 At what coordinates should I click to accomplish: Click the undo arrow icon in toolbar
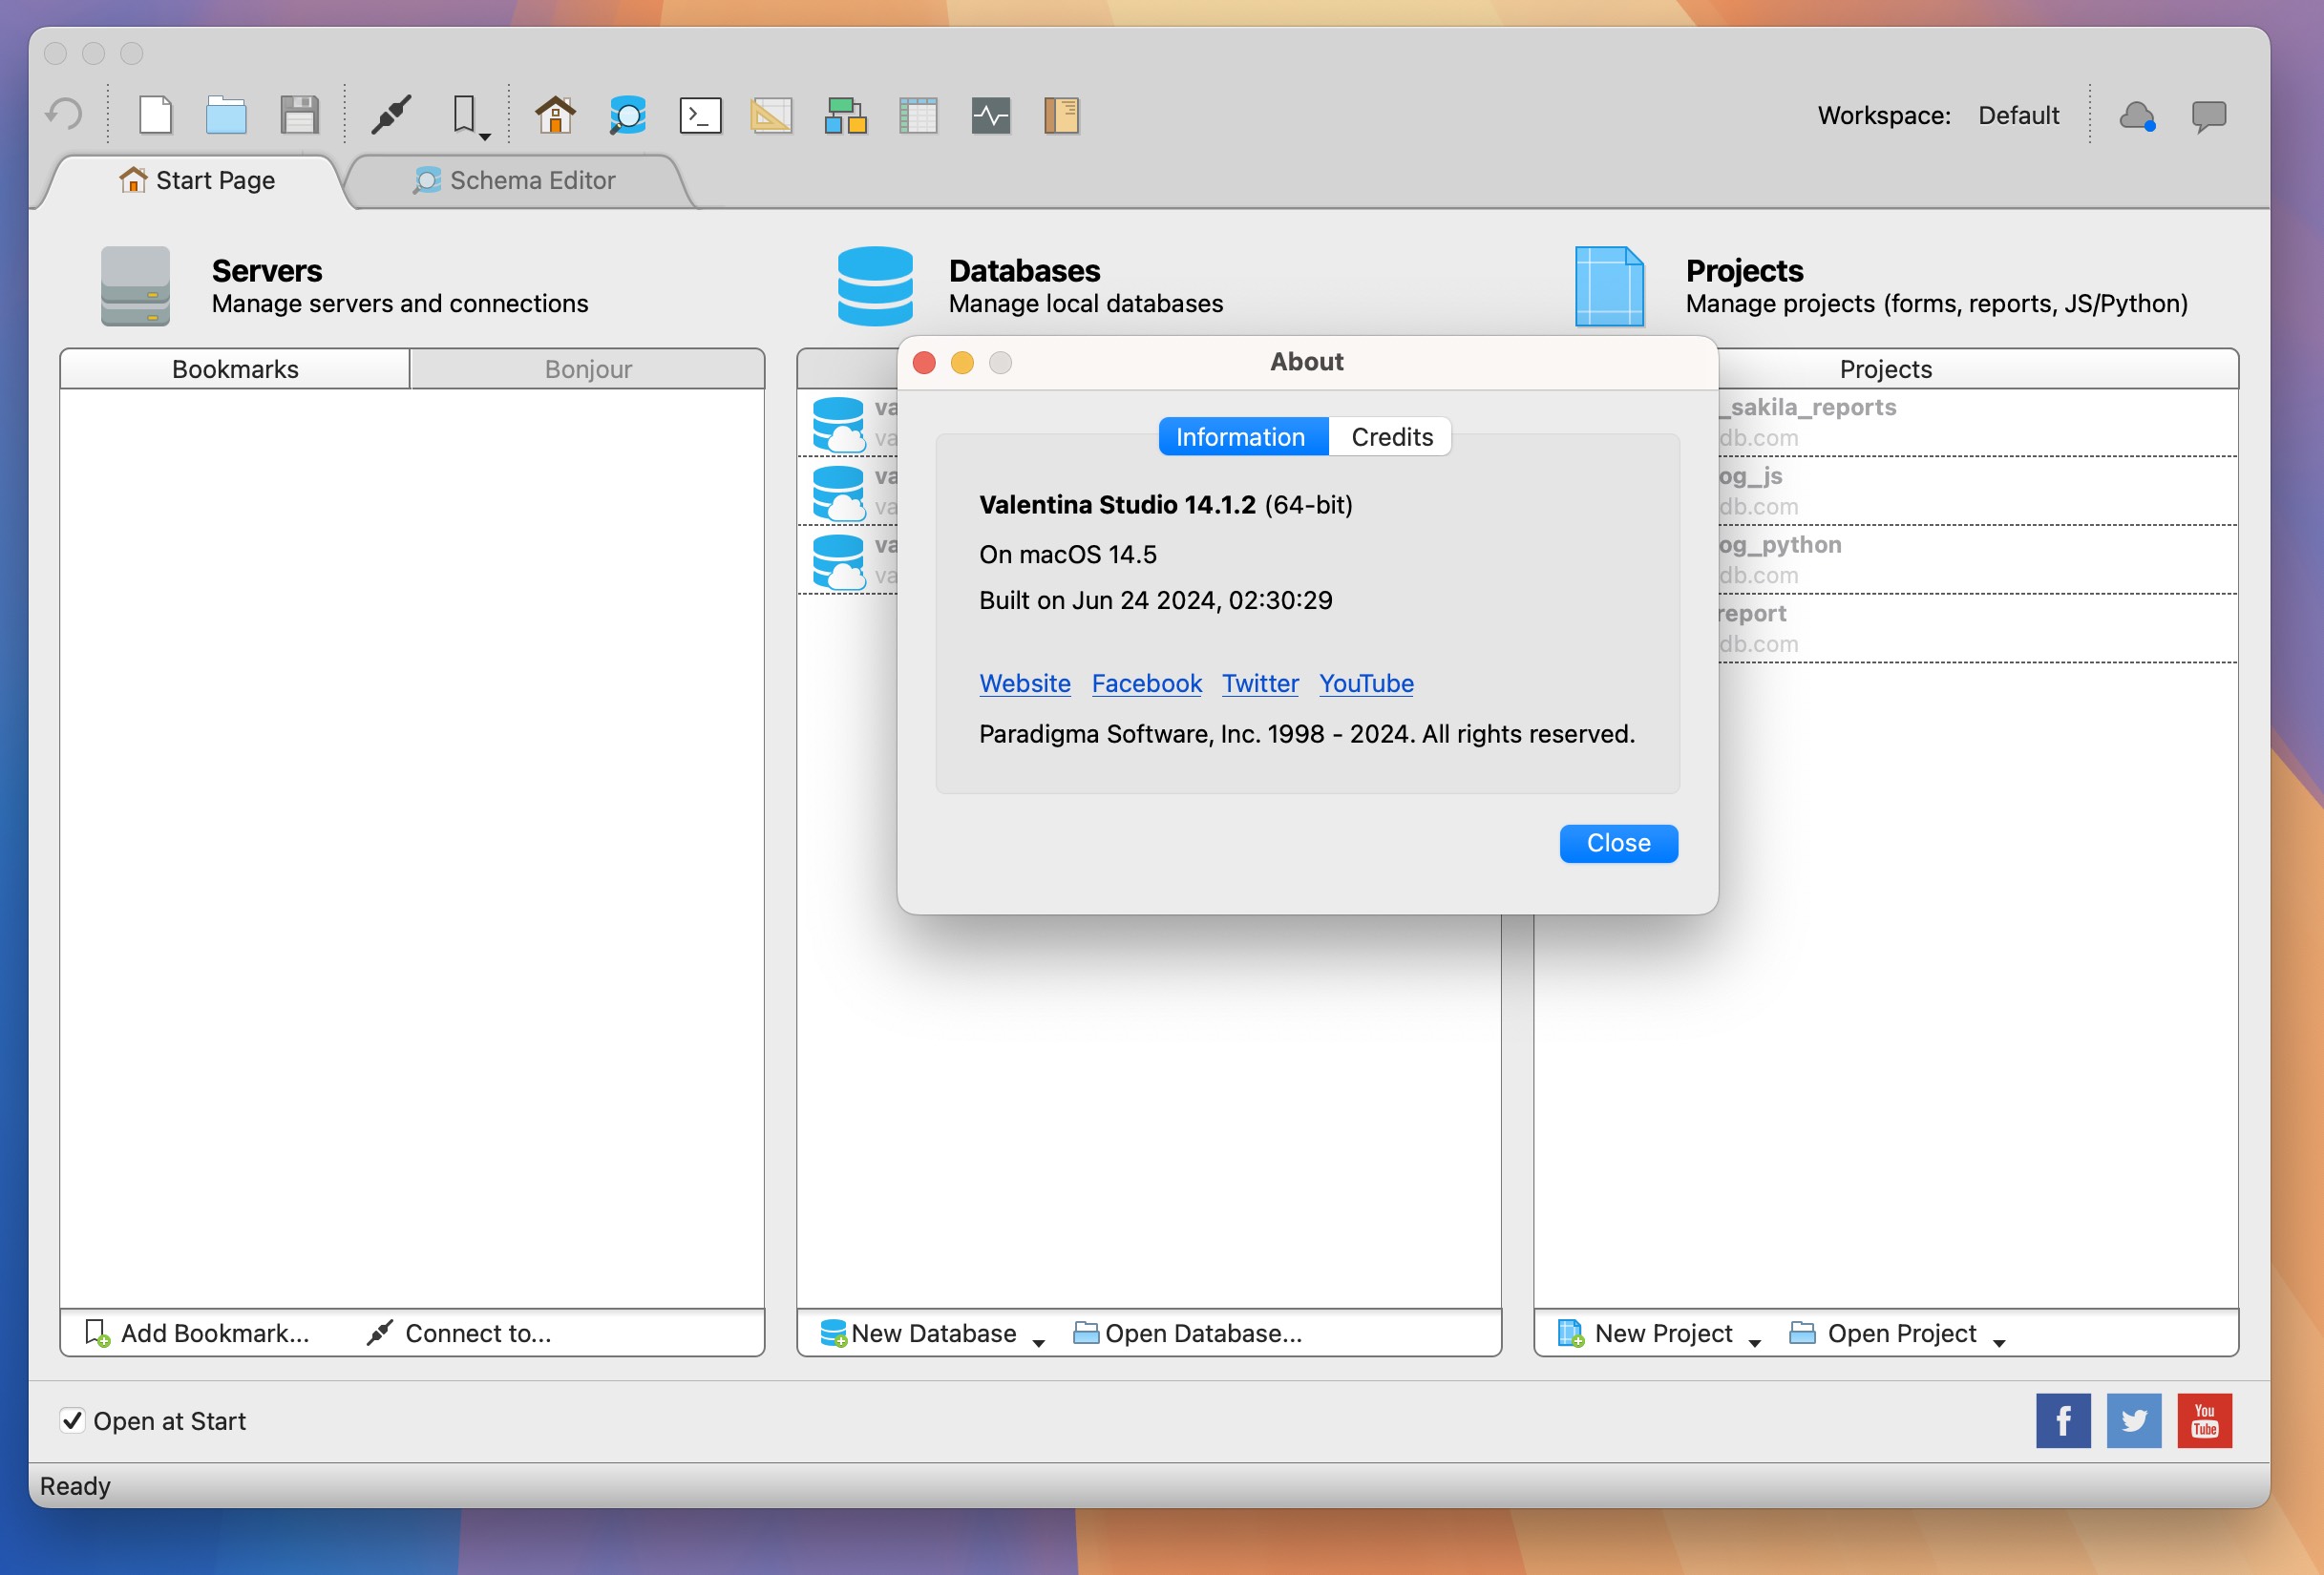[x=65, y=115]
